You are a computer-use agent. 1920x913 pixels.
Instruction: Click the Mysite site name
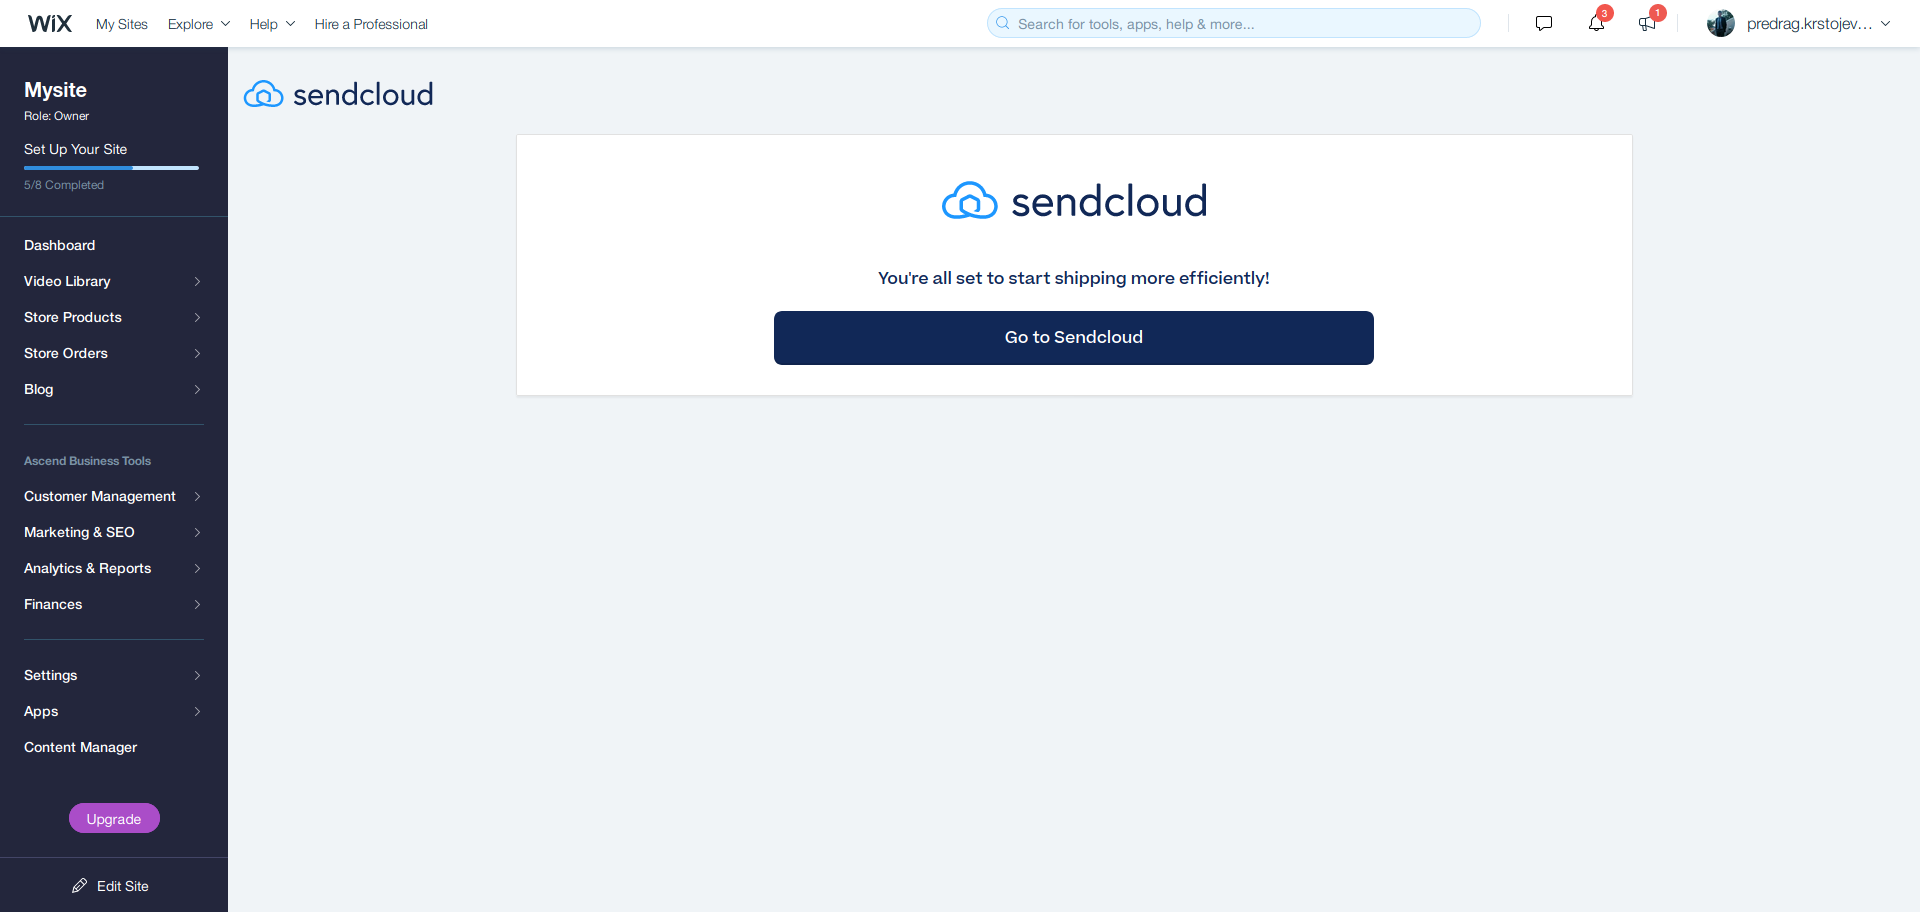point(56,90)
